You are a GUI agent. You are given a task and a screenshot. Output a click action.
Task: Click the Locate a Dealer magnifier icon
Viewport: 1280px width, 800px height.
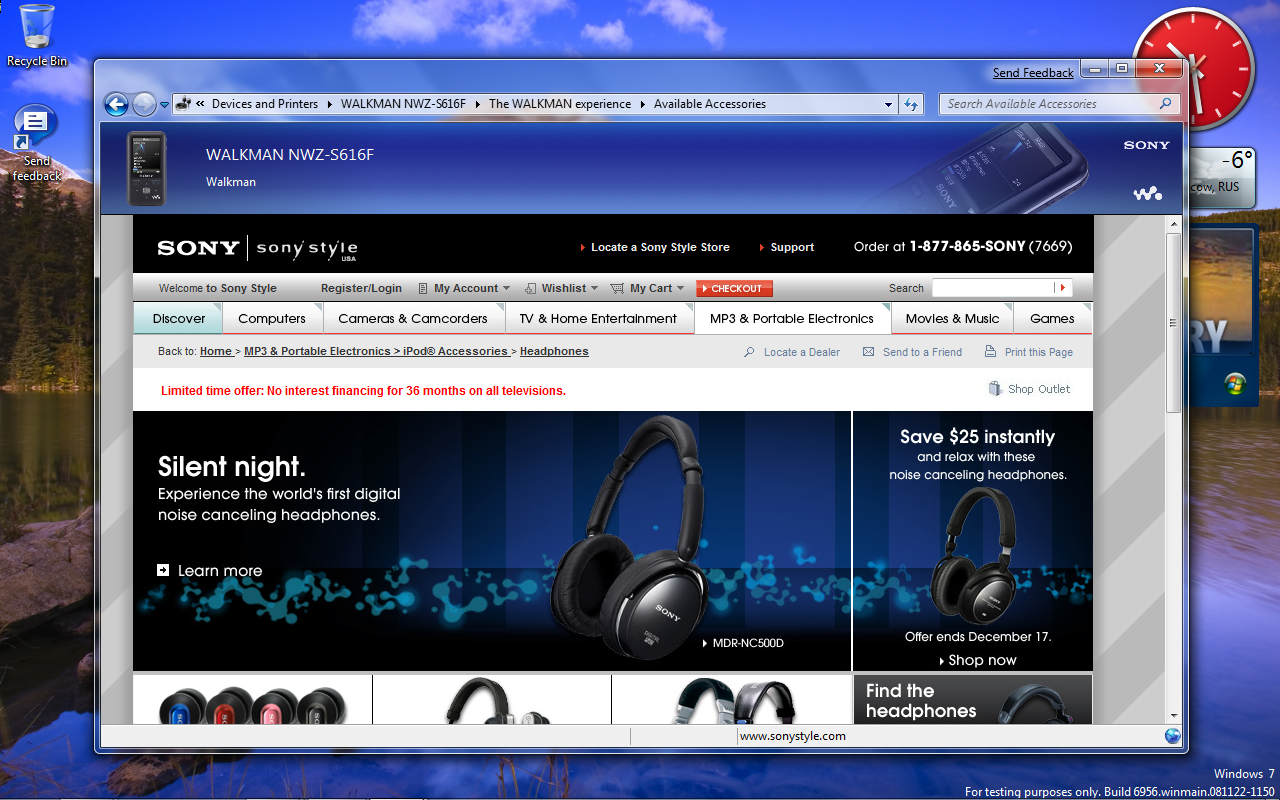(749, 352)
